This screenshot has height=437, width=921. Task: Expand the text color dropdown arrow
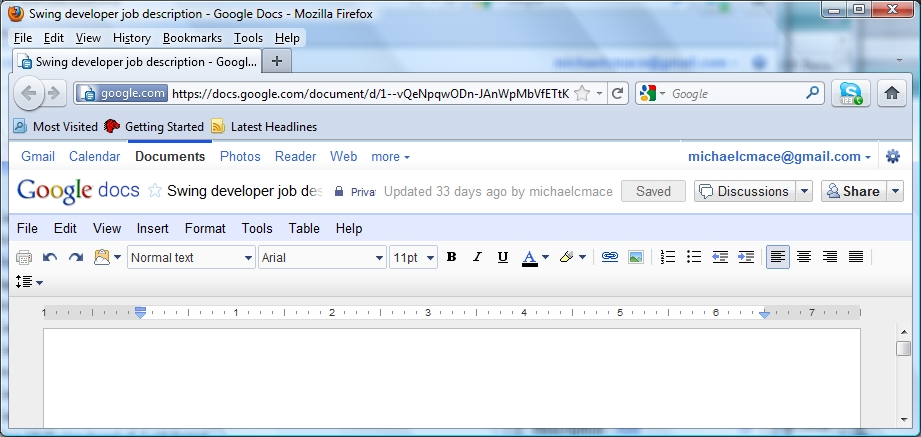[x=545, y=257]
